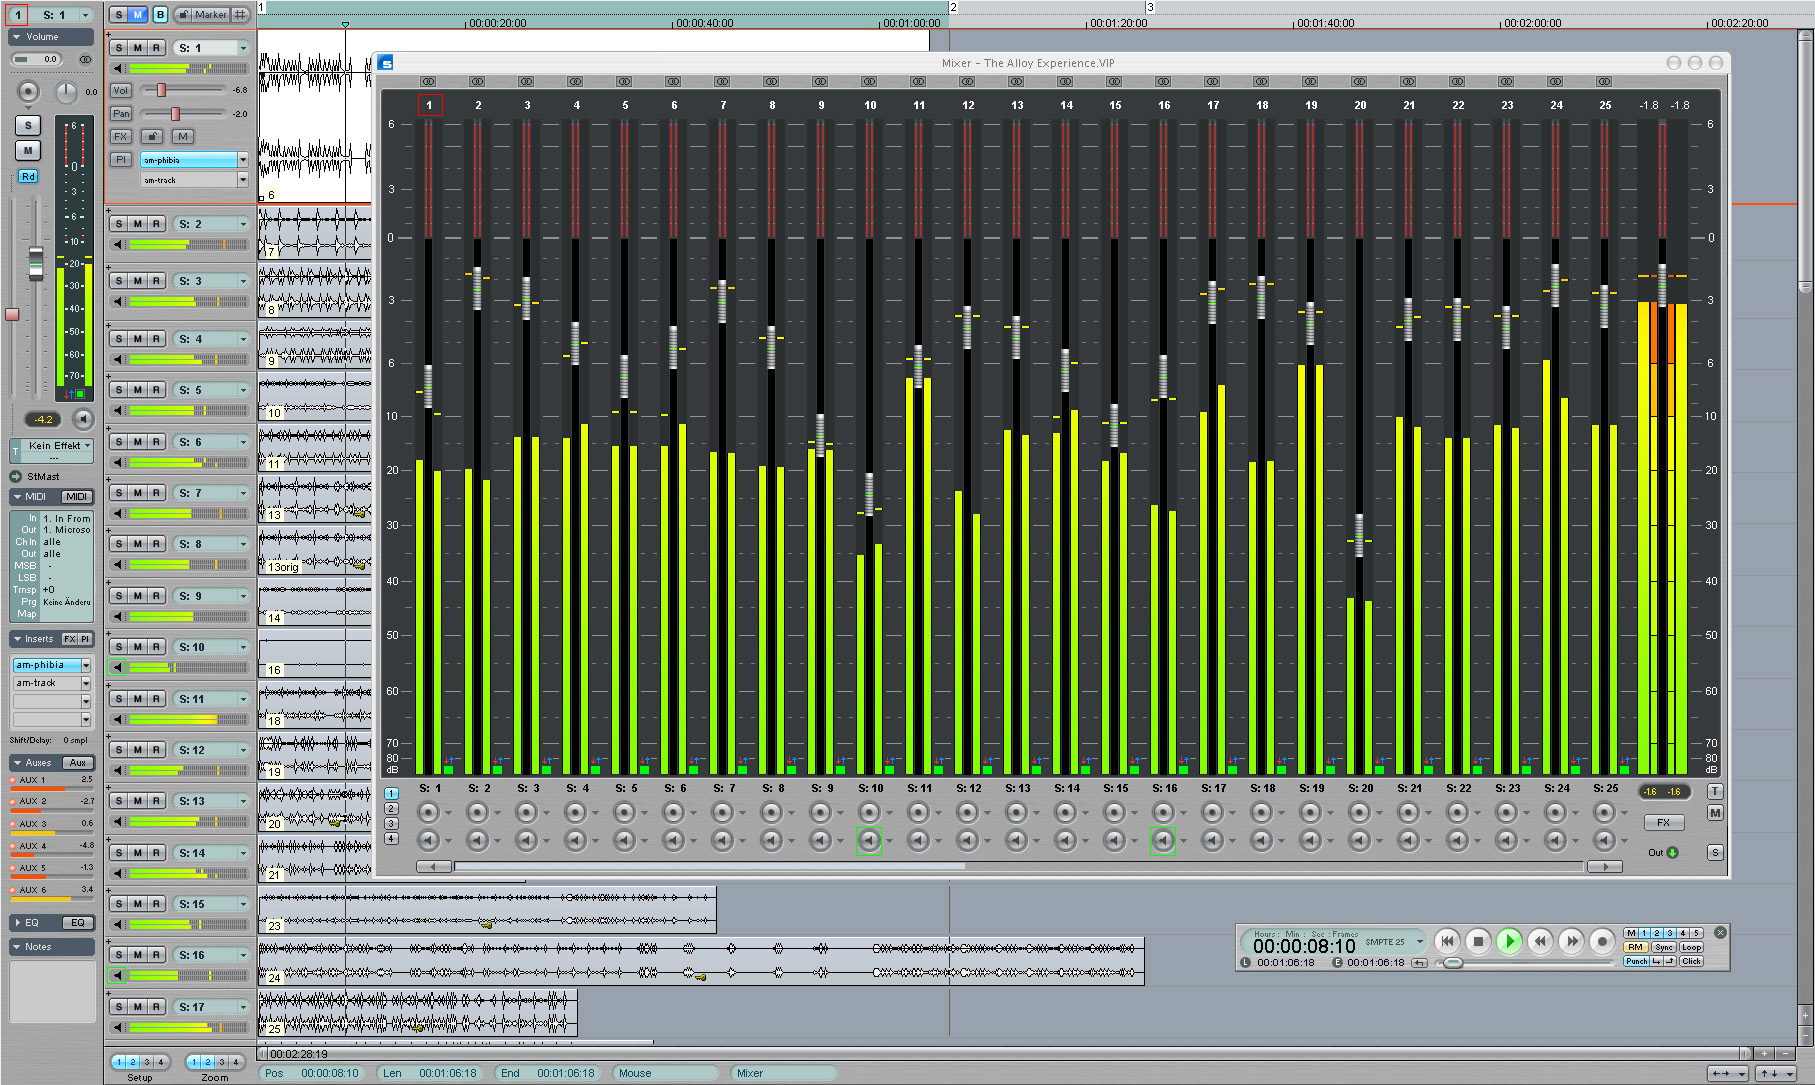Select mixer page tab 2
The width and height of the screenshot is (1815, 1085).
(x=391, y=808)
